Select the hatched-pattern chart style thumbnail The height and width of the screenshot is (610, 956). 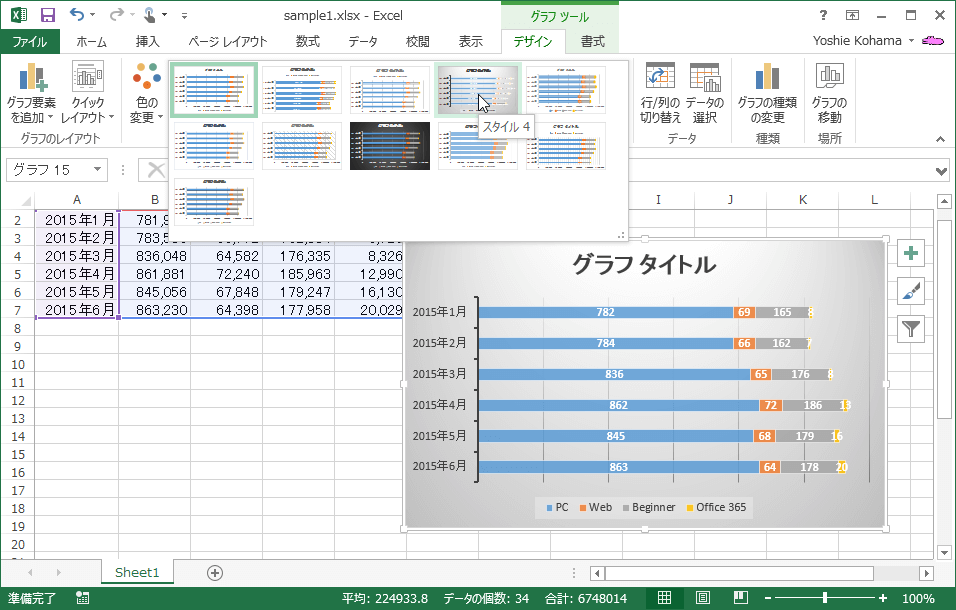click(x=302, y=146)
